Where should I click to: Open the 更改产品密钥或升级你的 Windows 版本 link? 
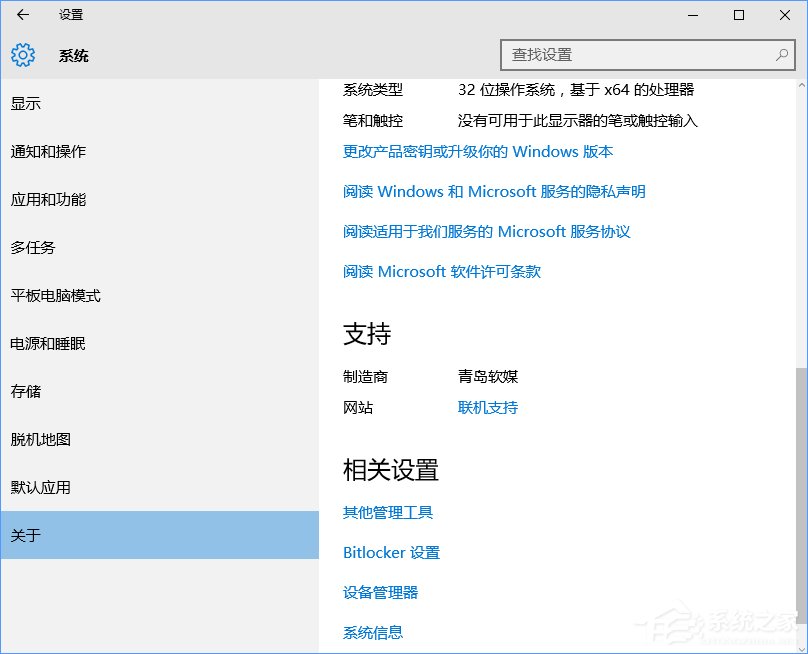coord(477,152)
